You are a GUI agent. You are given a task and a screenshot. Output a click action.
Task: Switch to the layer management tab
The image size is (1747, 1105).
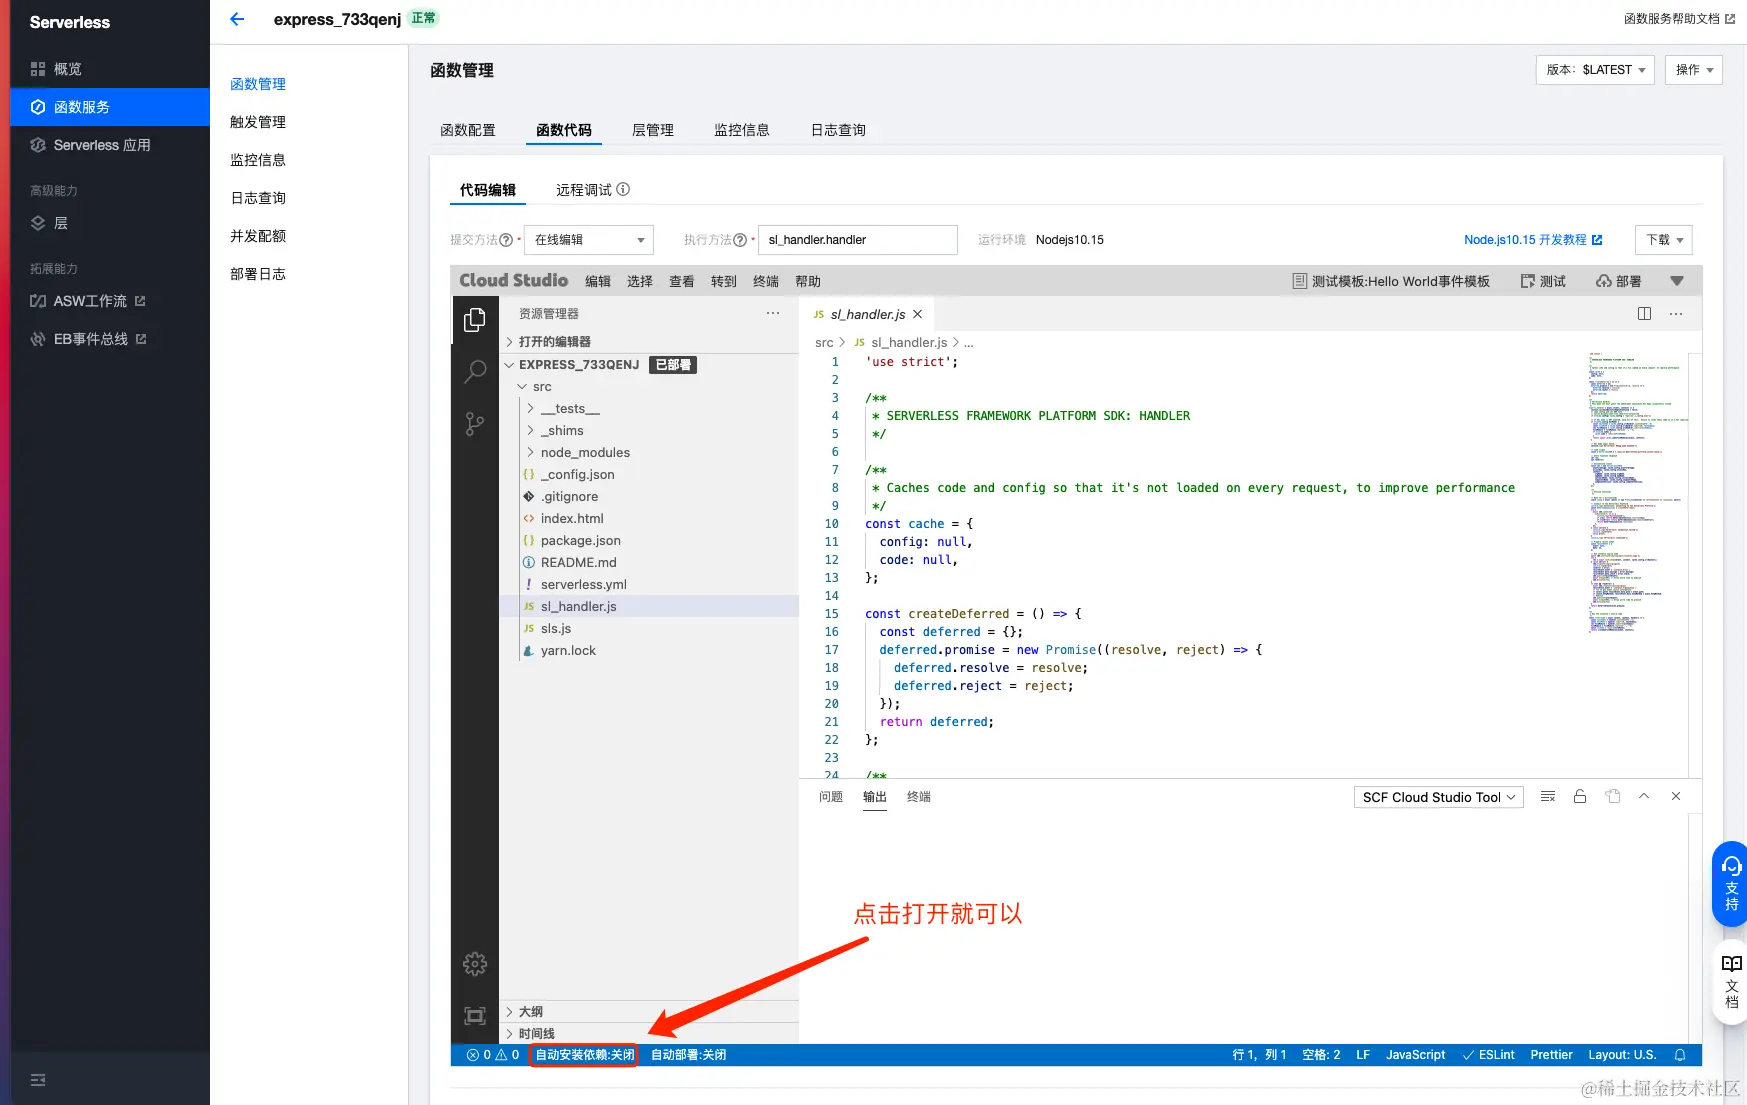(x=653, y=130)
